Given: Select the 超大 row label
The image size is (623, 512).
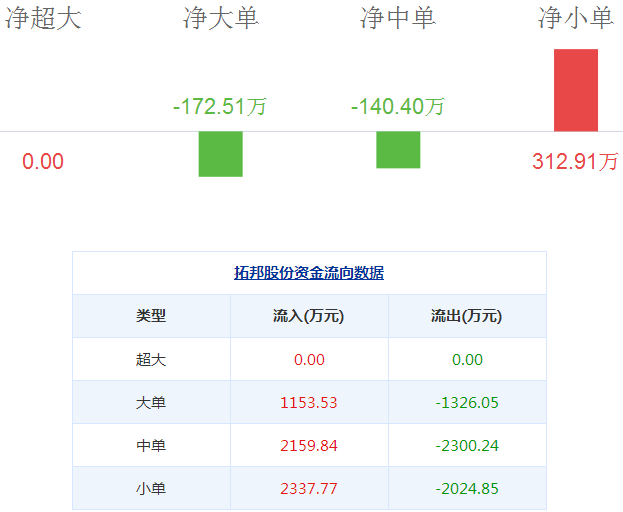Looking at the screenshot, I should click(151, 360).
